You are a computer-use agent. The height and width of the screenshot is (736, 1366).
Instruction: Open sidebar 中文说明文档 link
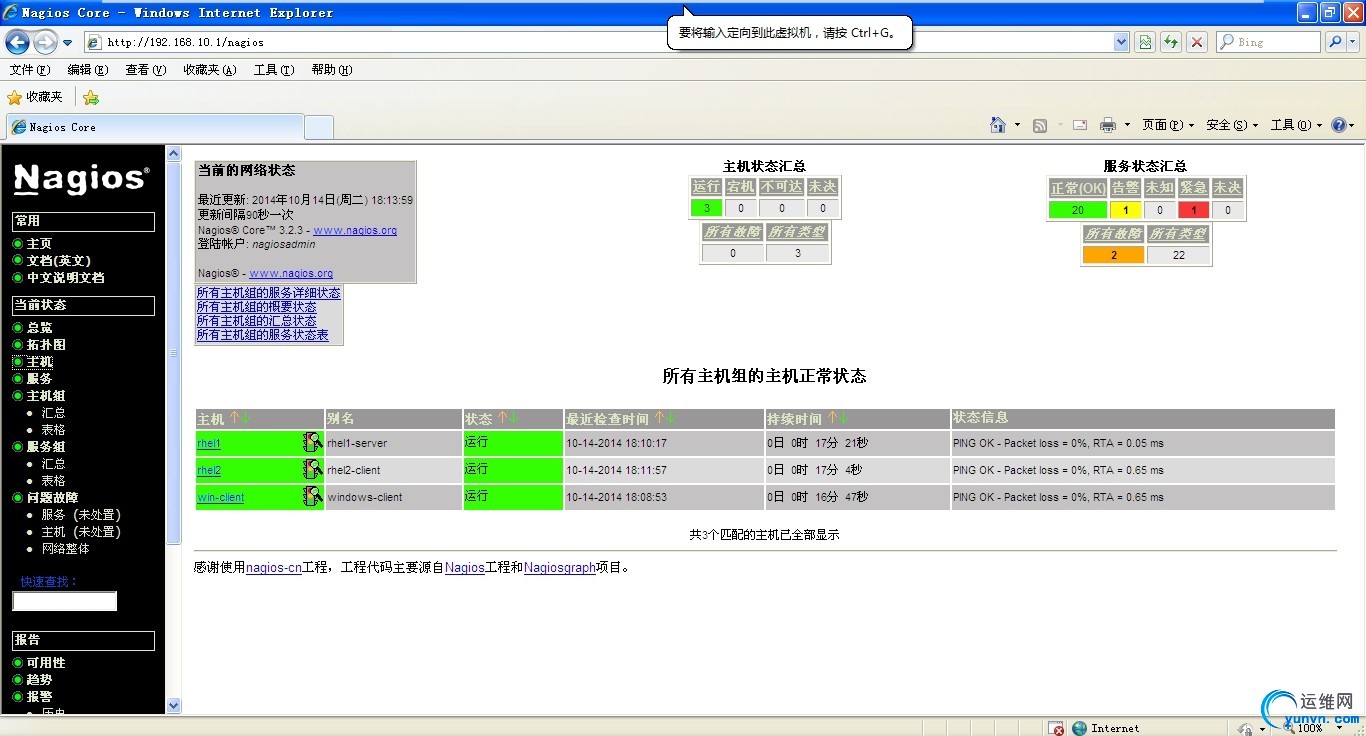65,278
